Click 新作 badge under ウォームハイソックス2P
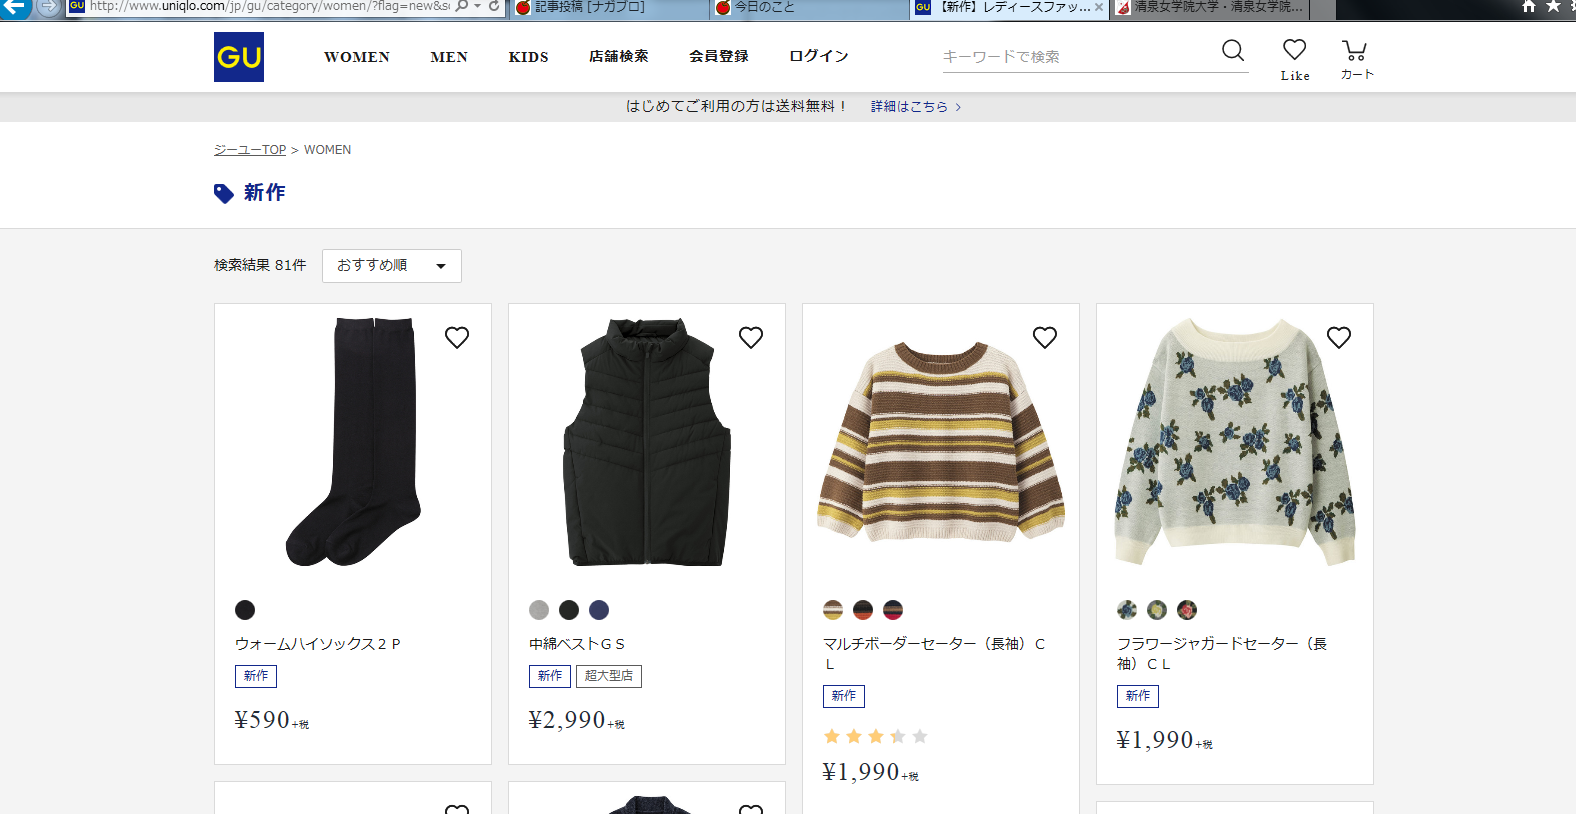This screenshot has height=814, width=1576. tap(256, 676)
